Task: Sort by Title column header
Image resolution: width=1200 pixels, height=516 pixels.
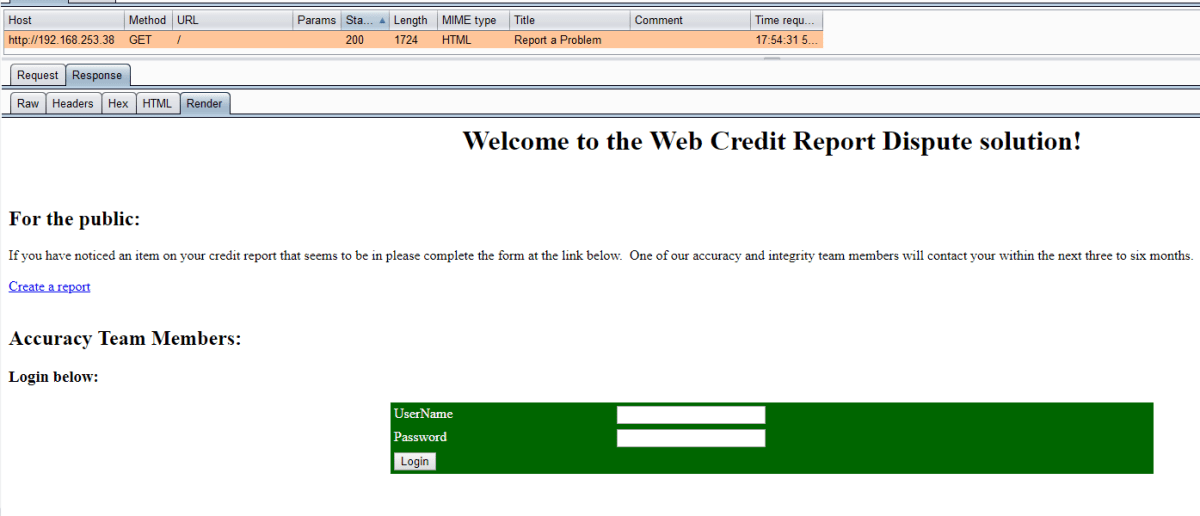Action: tap(569, 20)
